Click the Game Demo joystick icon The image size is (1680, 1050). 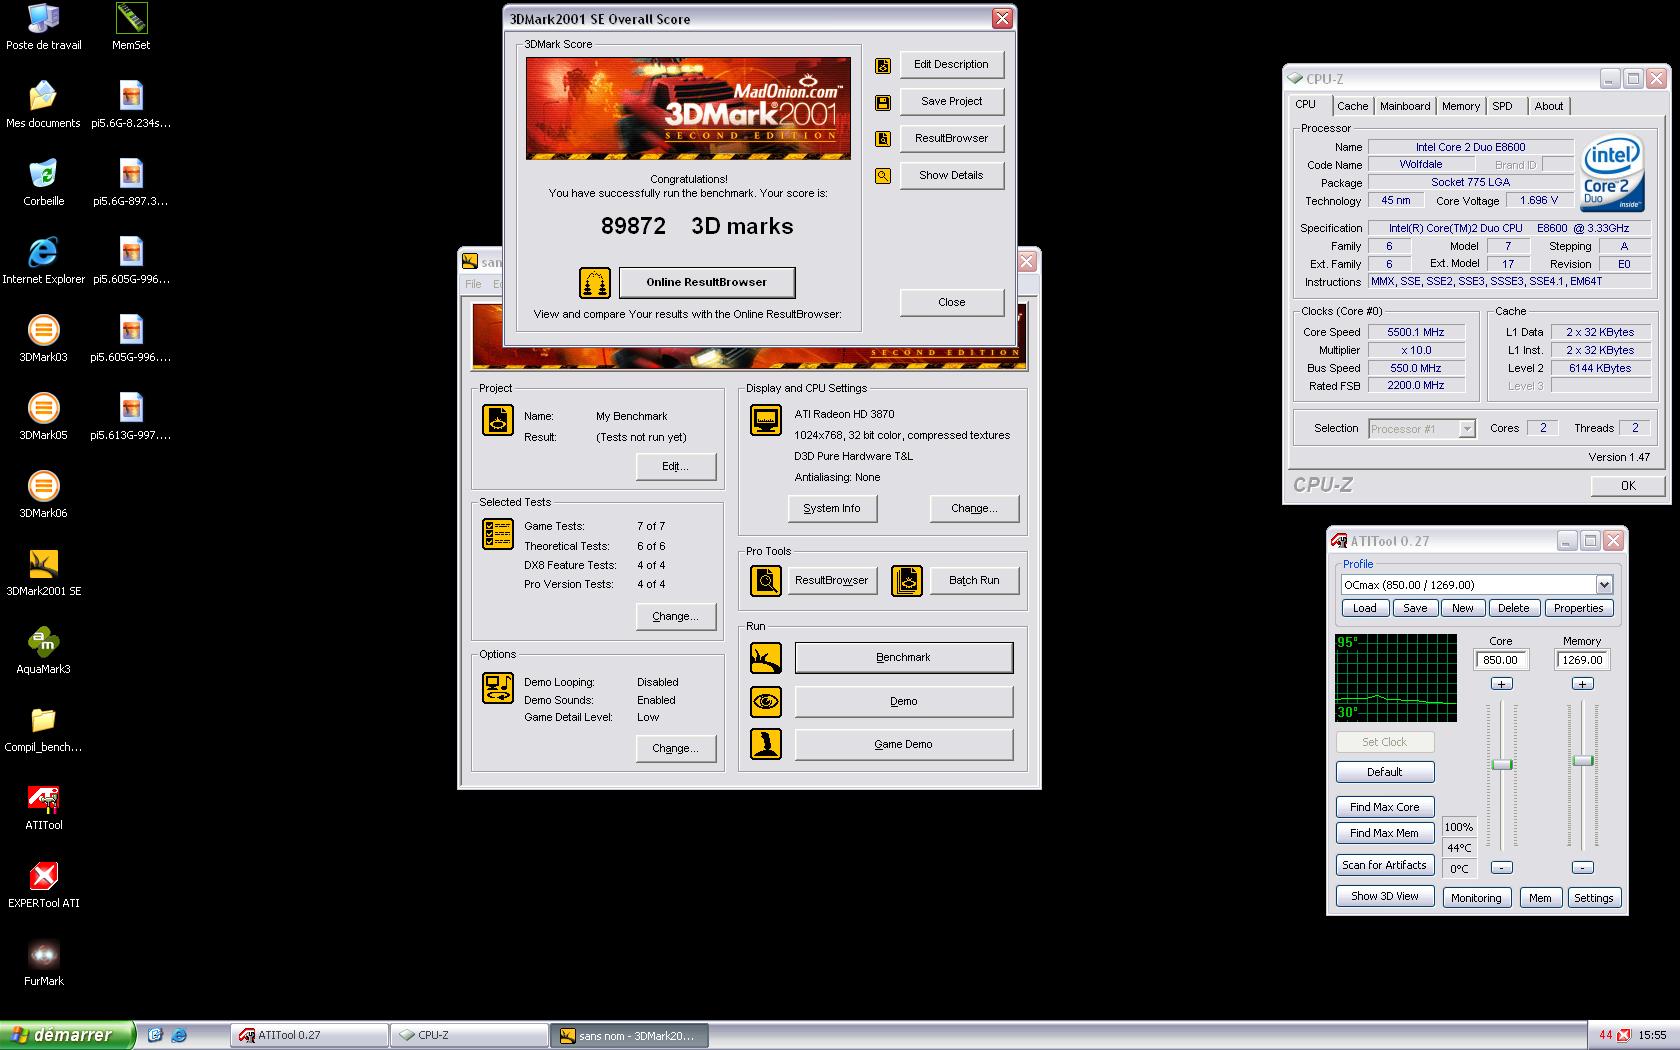(x=766, y=745)
